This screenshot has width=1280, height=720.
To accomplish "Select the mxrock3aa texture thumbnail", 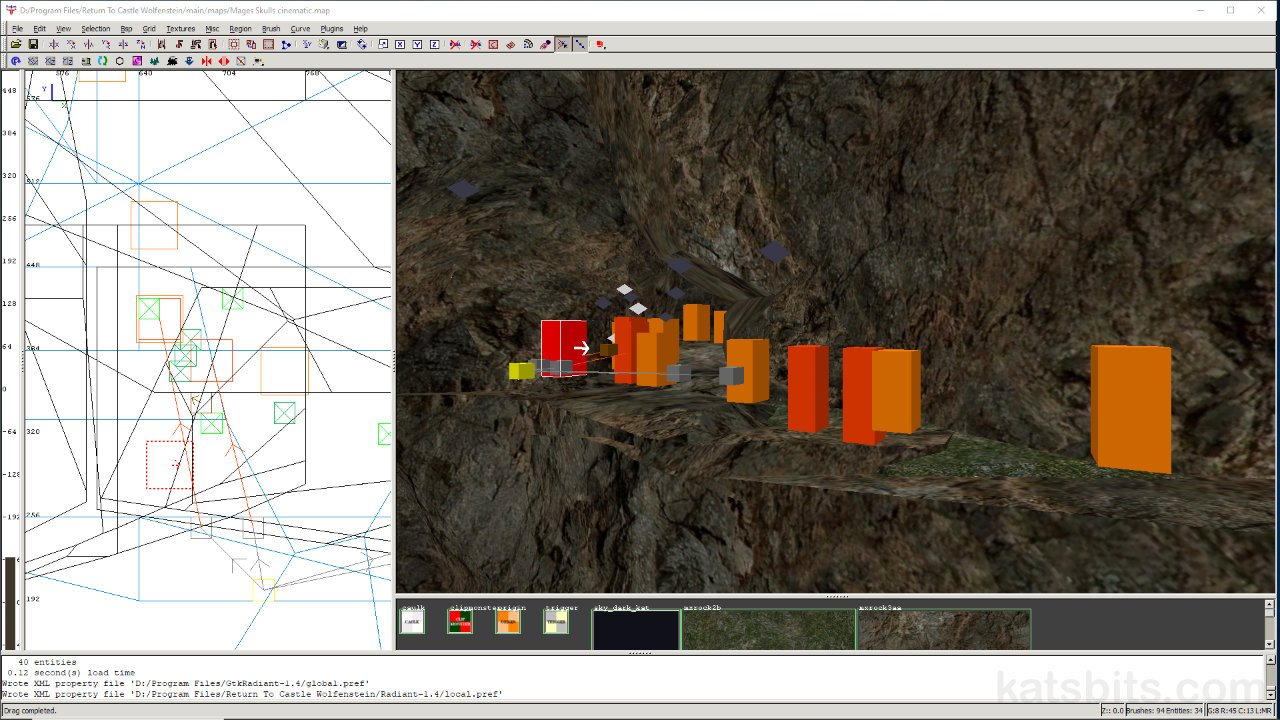I will 944,630.
